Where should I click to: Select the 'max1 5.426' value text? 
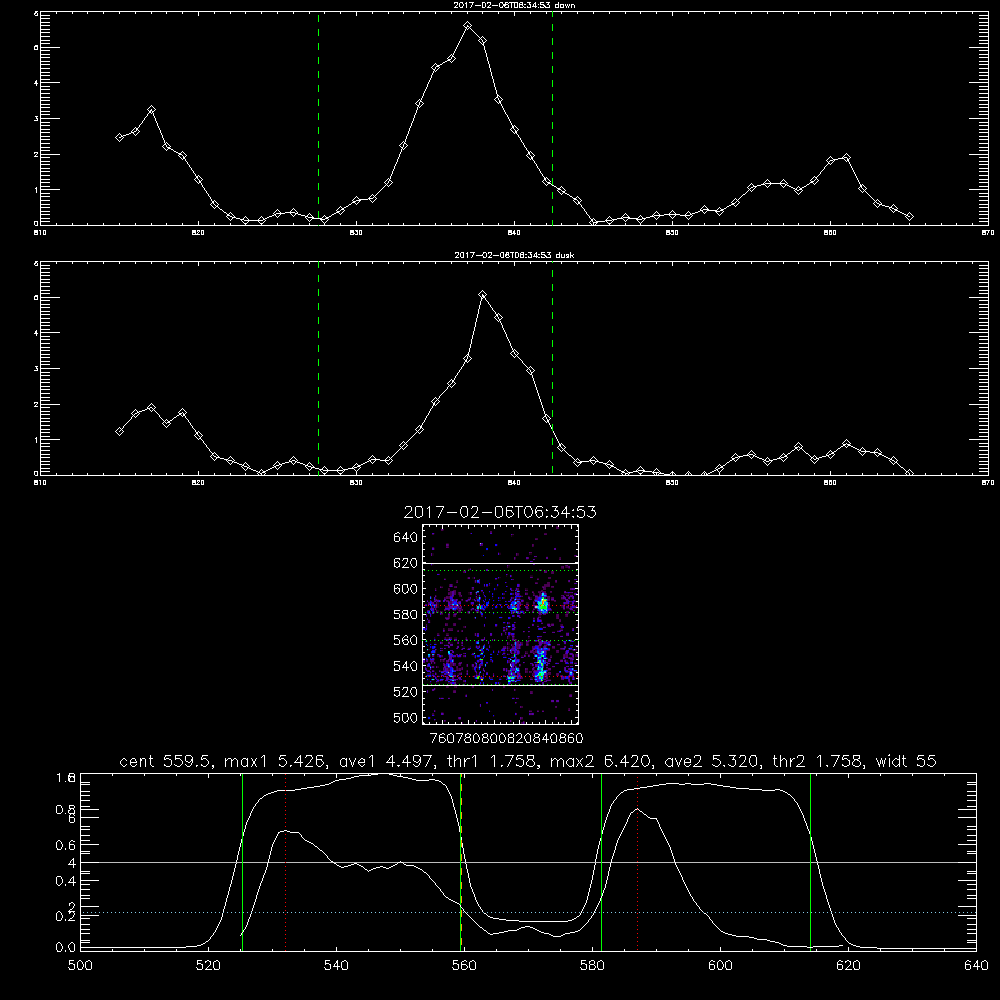(276, 761)
